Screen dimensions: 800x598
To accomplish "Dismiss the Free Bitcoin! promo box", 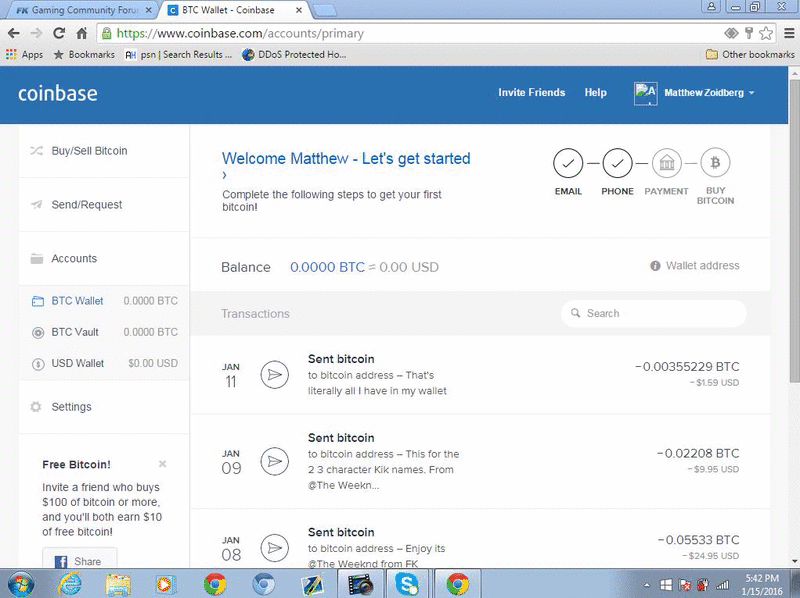I will (162, 464).
